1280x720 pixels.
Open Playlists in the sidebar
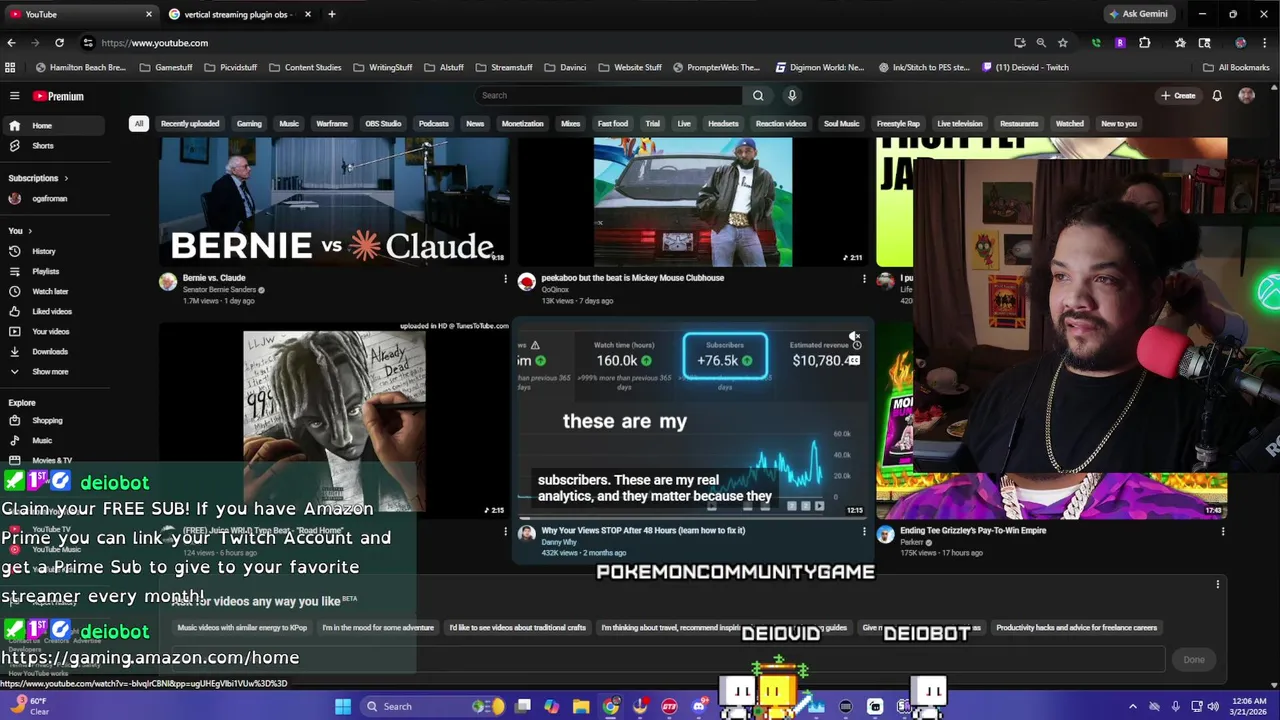point(52,271)
